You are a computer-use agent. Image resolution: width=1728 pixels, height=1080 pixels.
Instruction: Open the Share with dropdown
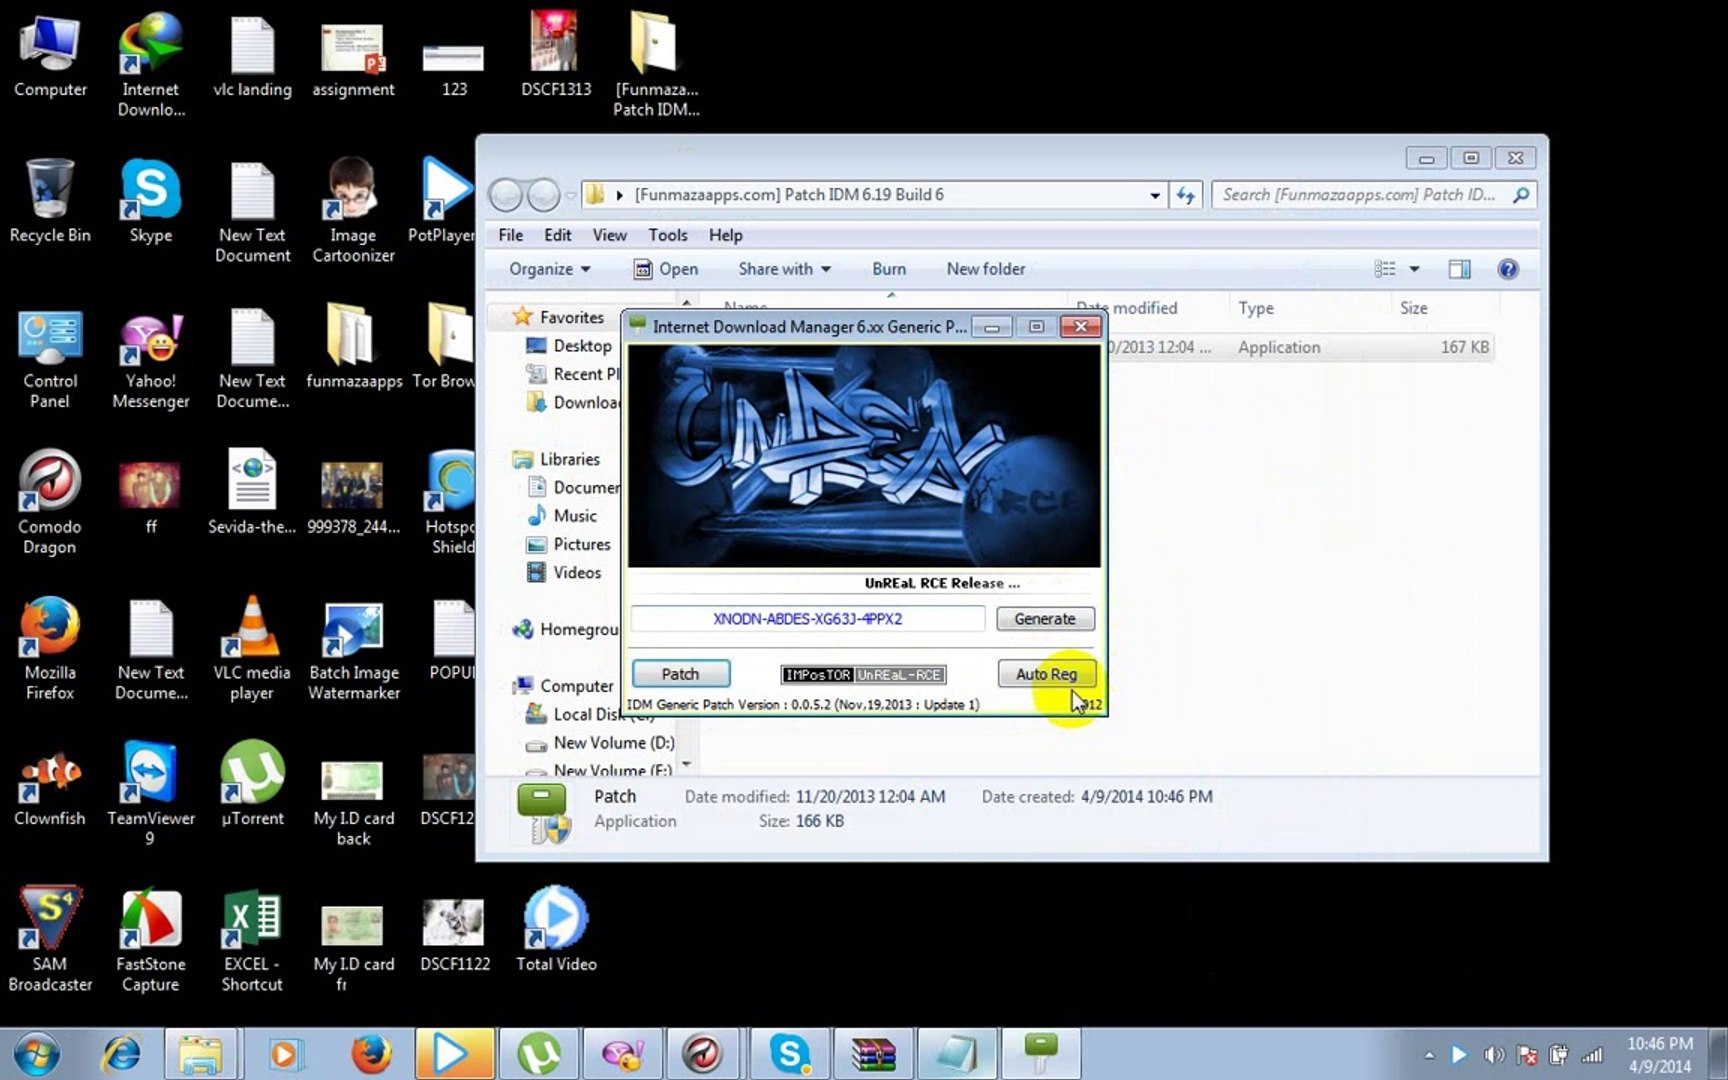point(784,269)
